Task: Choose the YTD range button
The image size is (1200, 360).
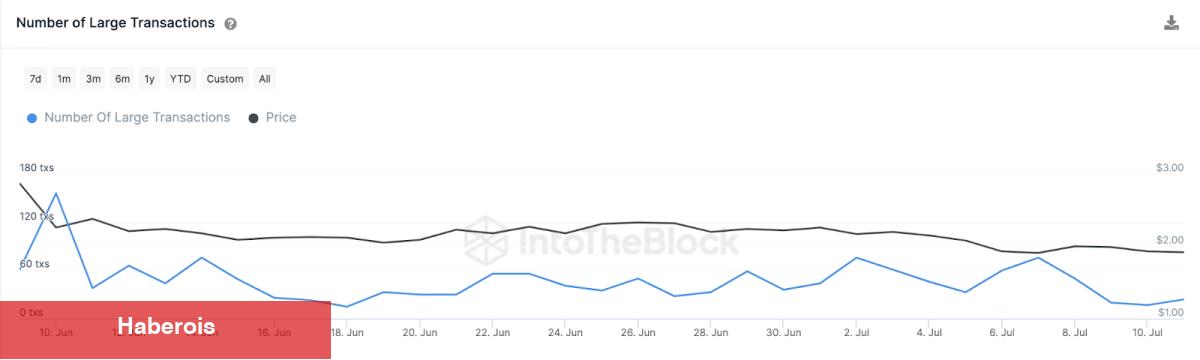Action: click(x=180, y=79)
